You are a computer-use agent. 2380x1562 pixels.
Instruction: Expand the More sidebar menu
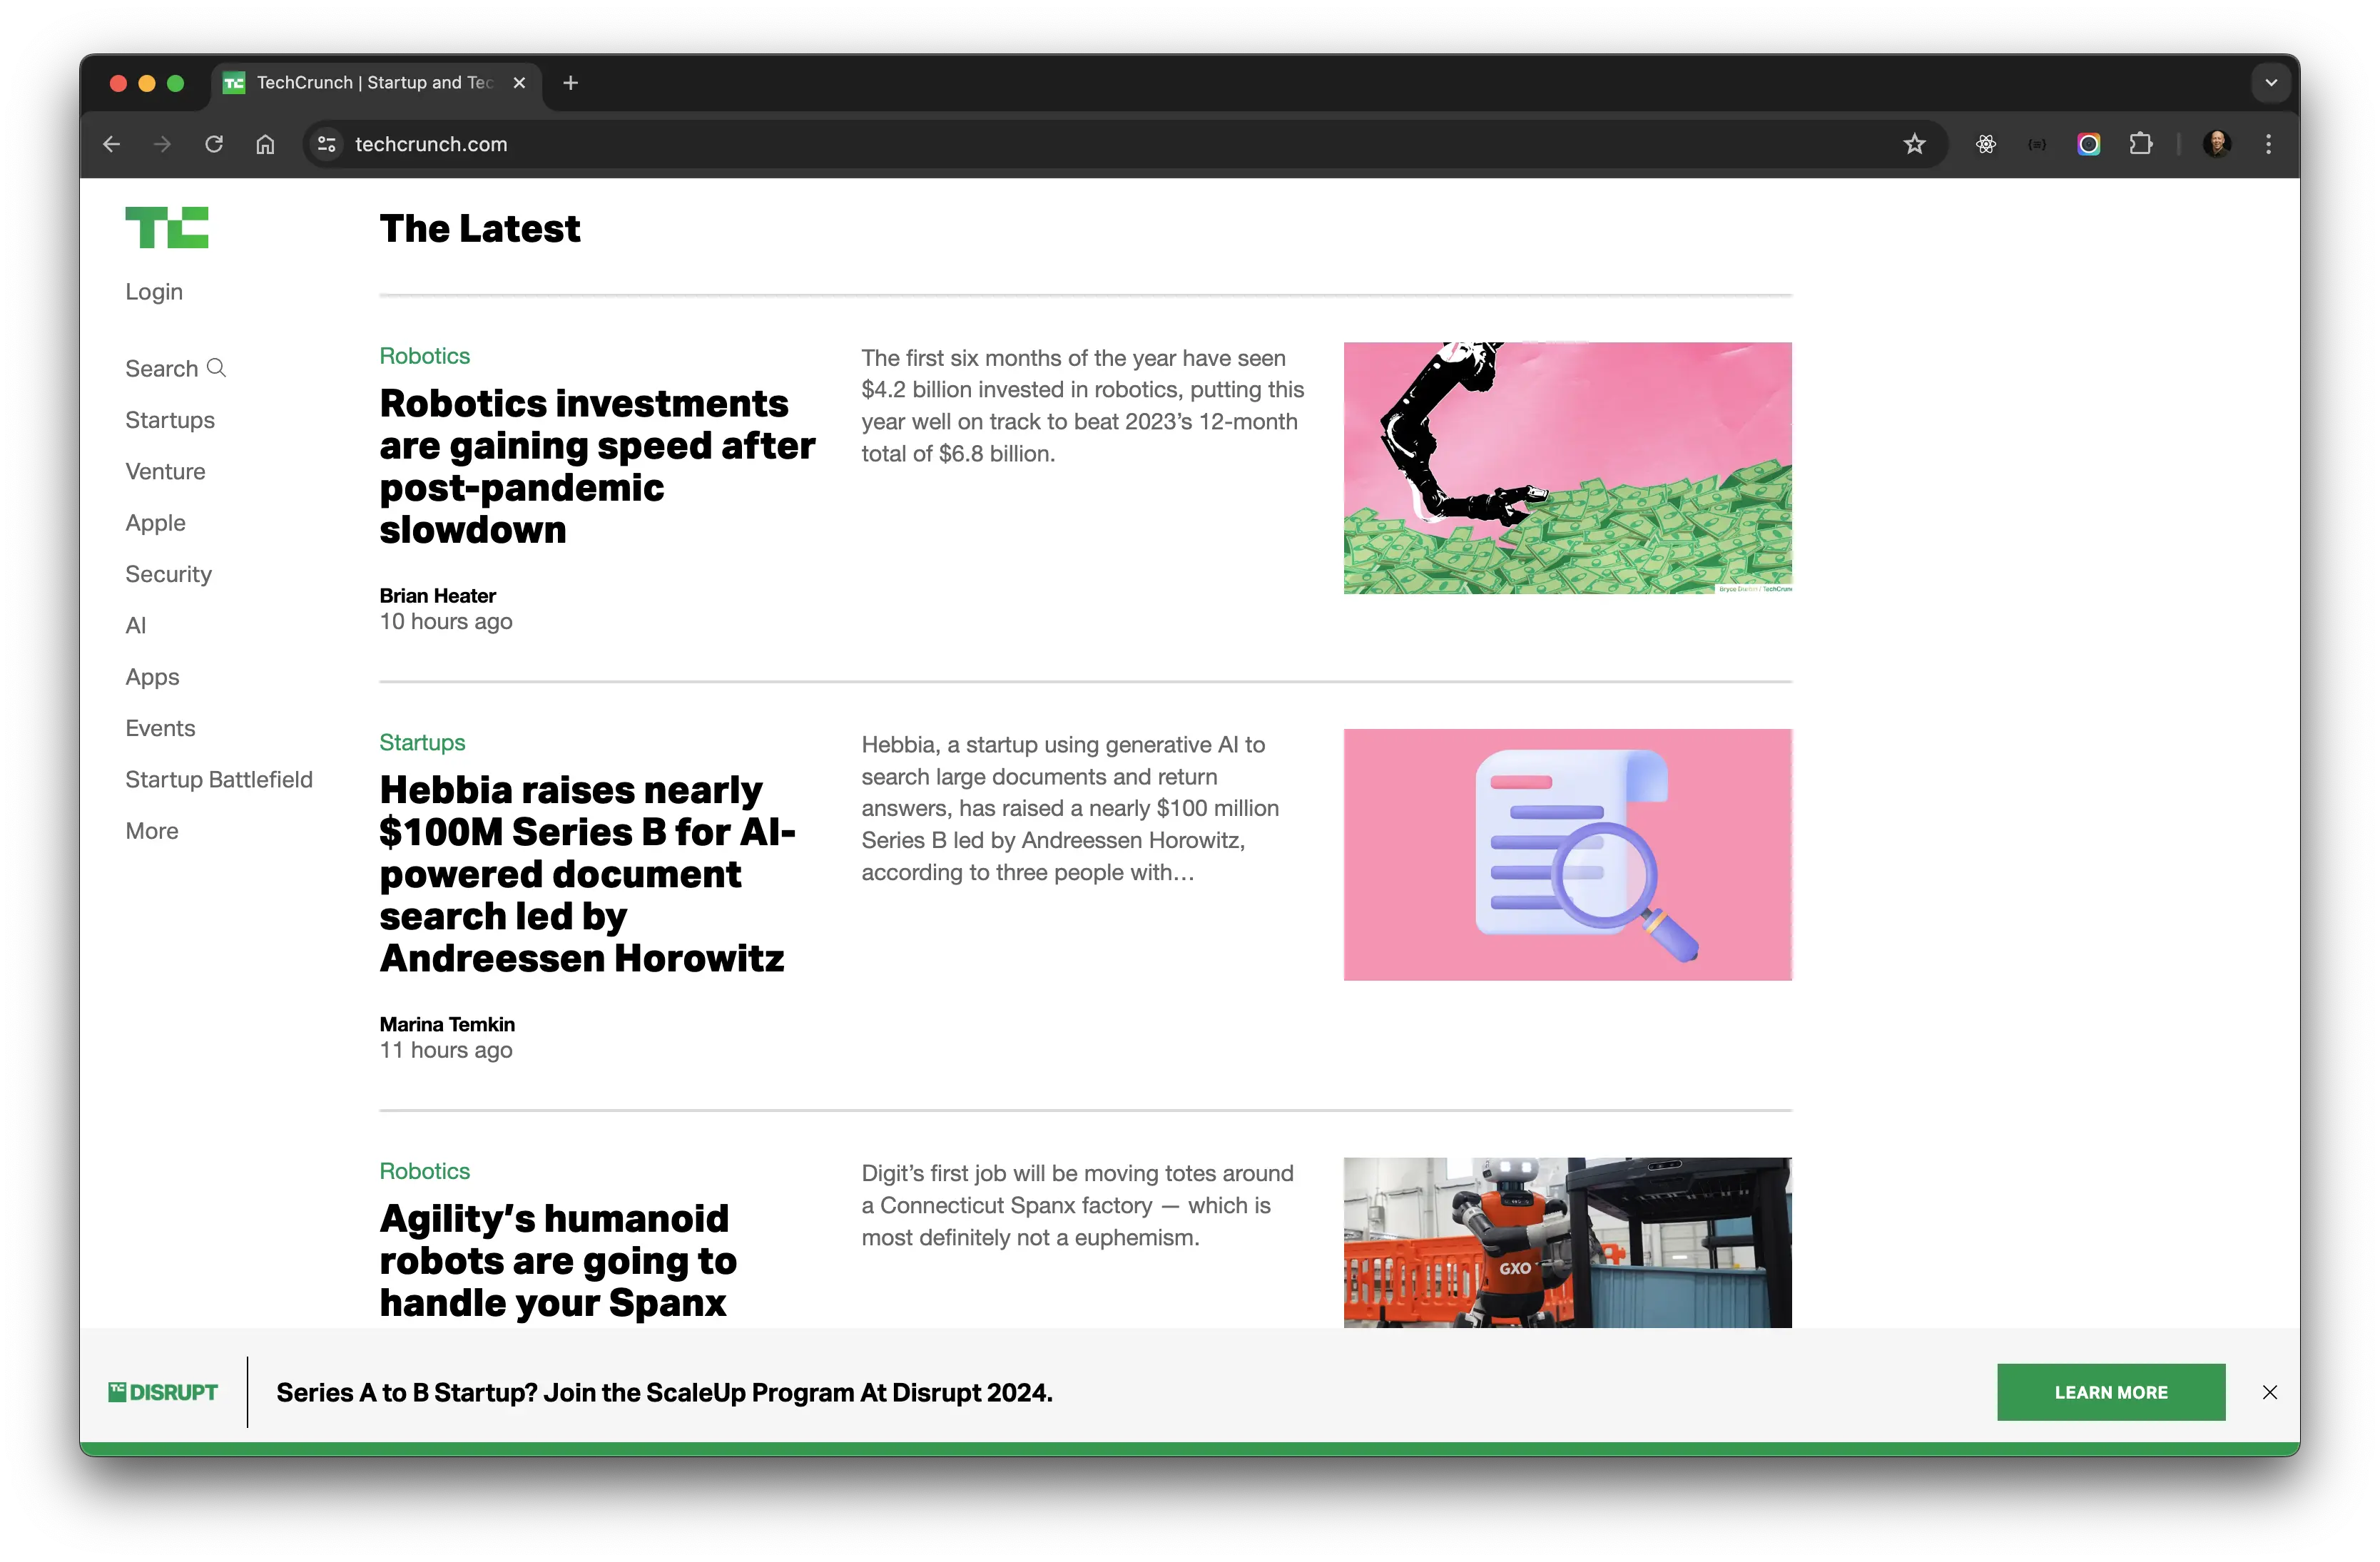[152, 831]
